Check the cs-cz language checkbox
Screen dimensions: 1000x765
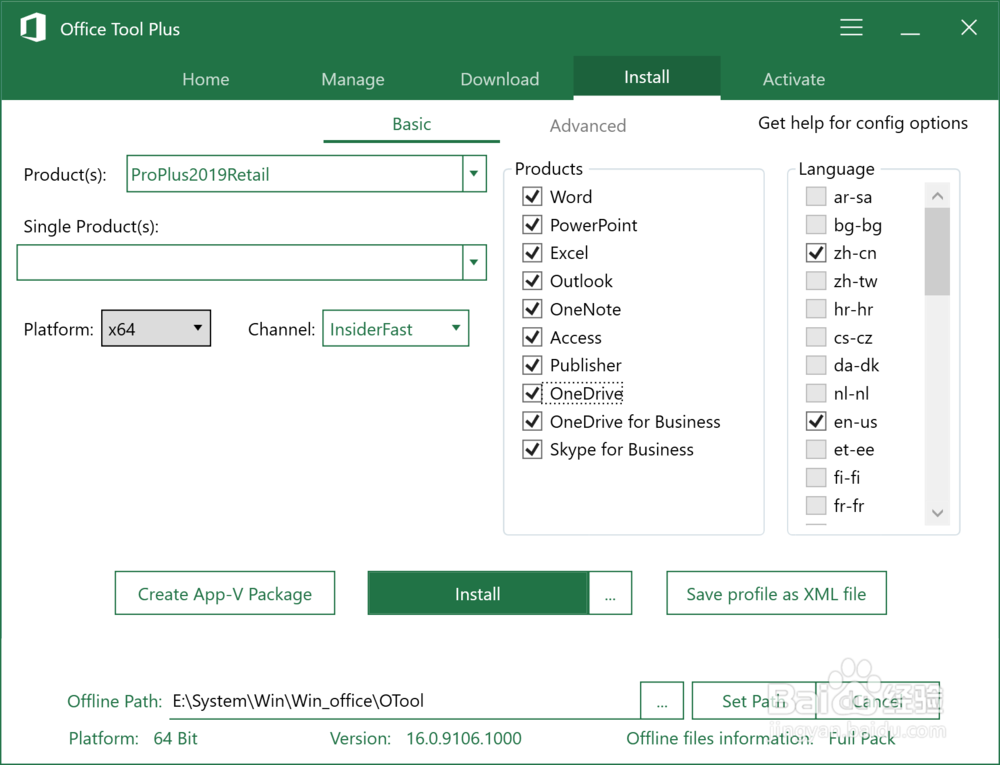(x=816, y=337)
